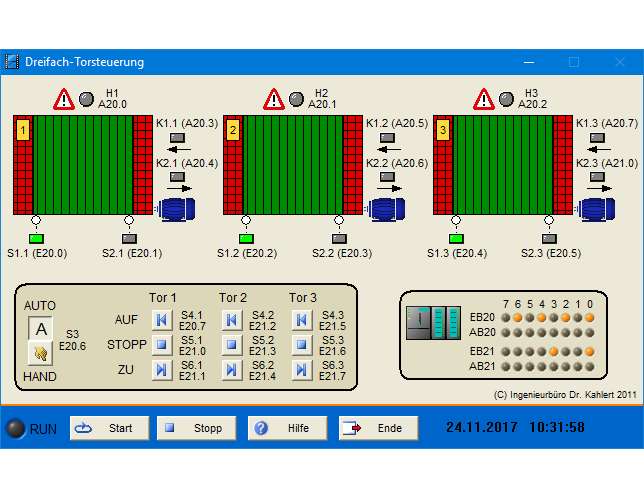This screenshot has width=644, height=495.
Task: Click contactor K2.3 (A21.0) indicator
Action: (x=597, y=177)
